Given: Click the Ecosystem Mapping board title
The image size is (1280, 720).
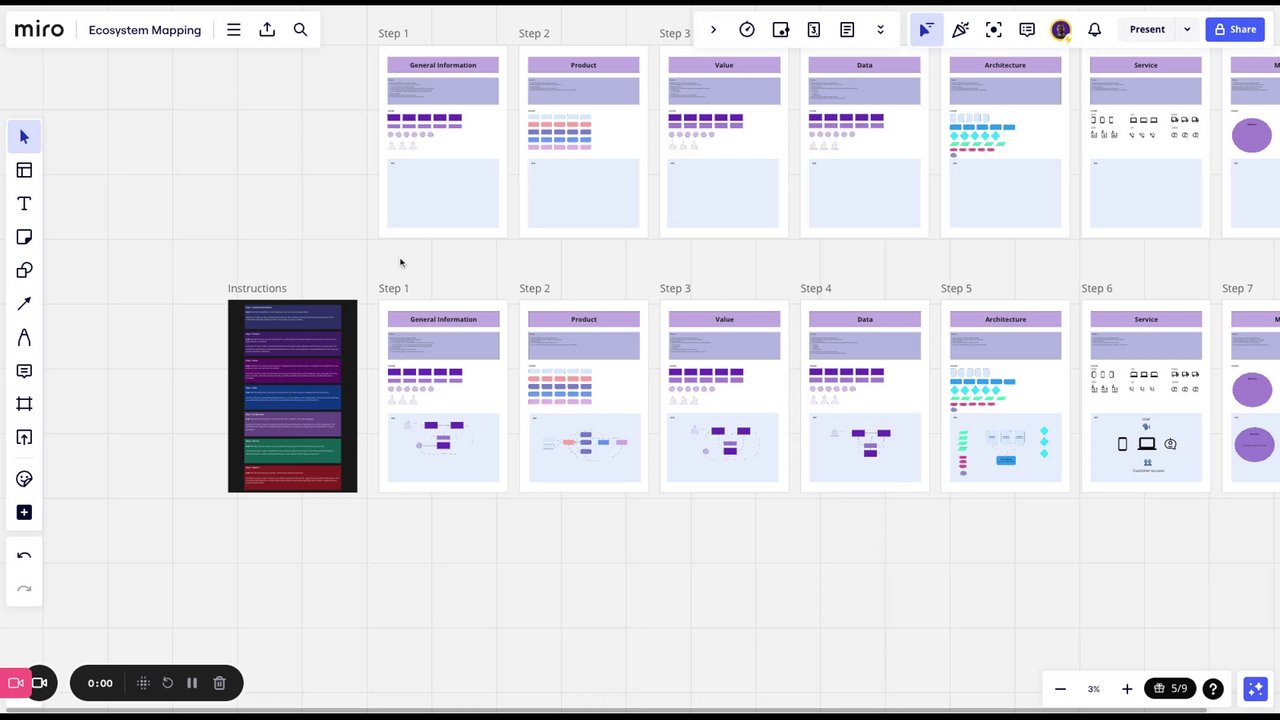Looking at the screenshot, I should tap(144, 30).
